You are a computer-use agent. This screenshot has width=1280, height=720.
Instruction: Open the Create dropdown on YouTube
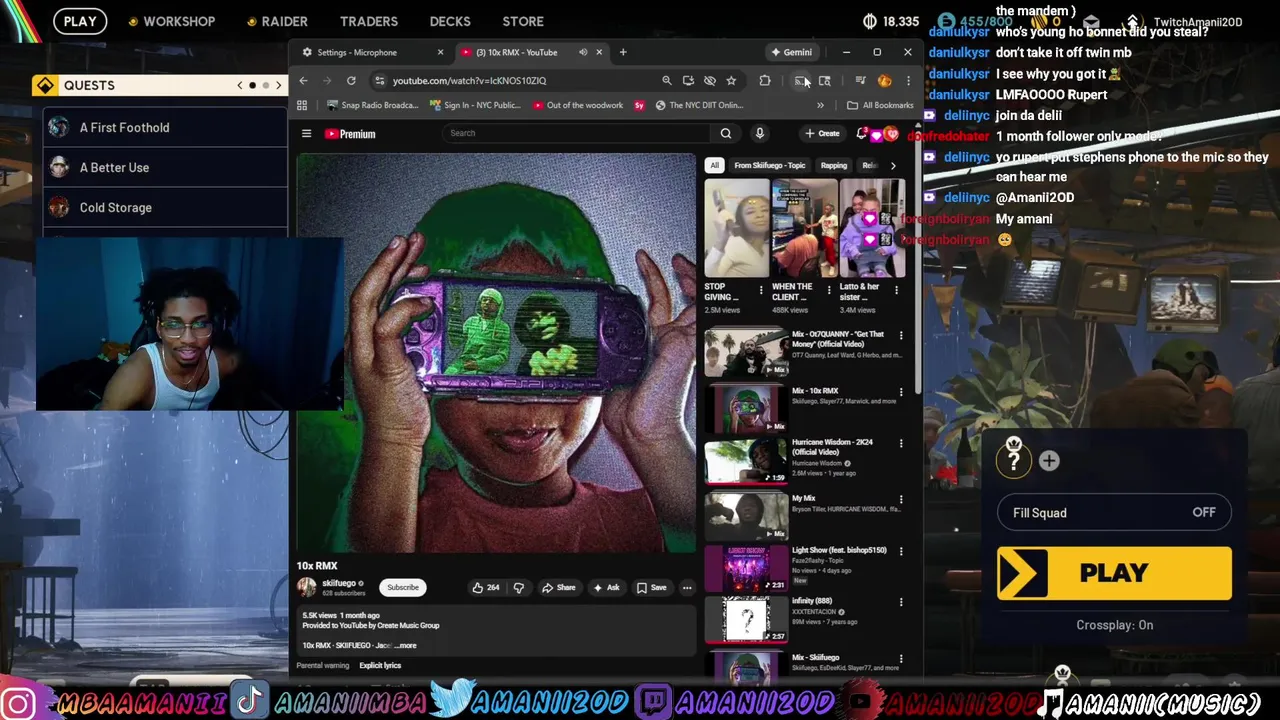point(822,133)
